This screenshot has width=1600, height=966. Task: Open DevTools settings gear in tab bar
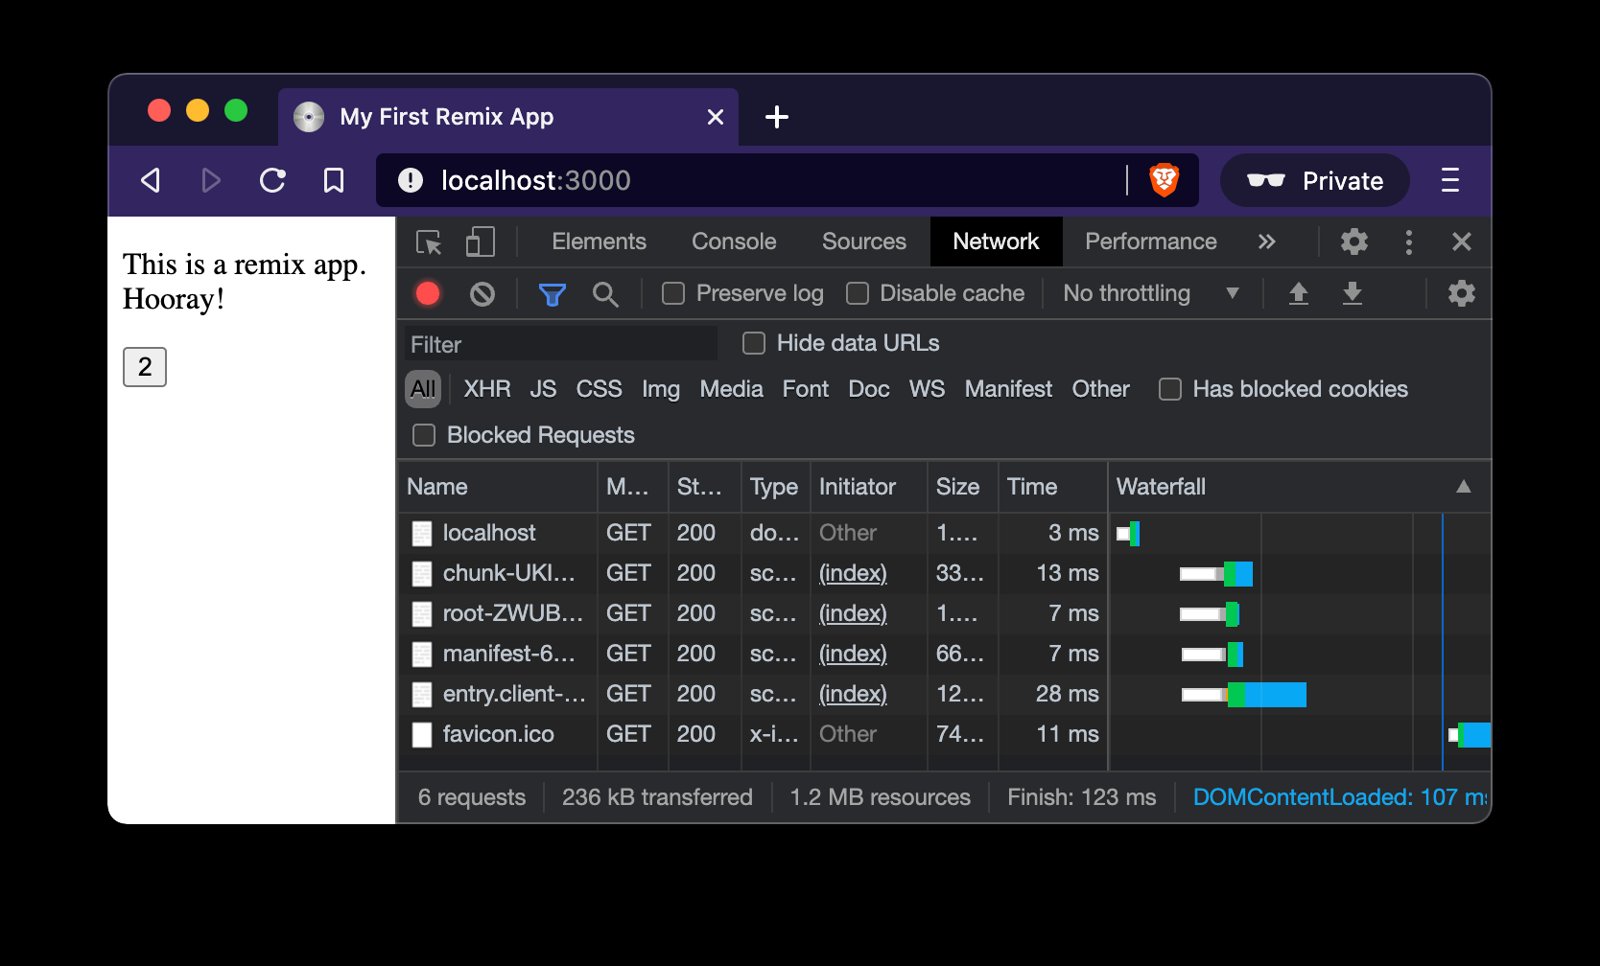(x=1354, y=242)
